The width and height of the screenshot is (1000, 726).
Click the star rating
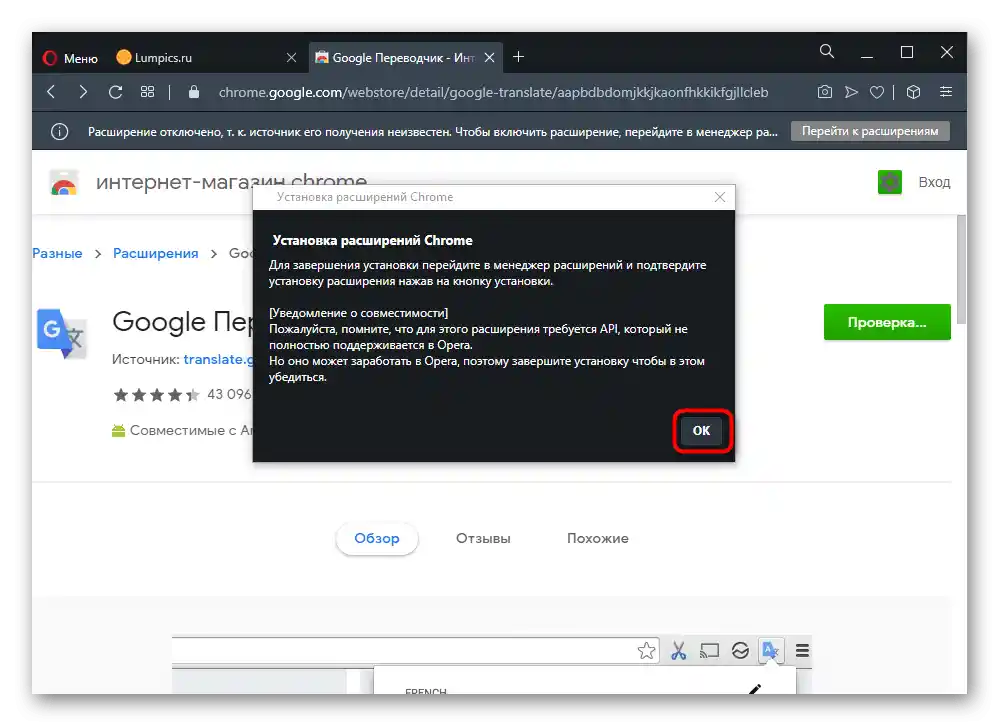click(x=156, y=395)
